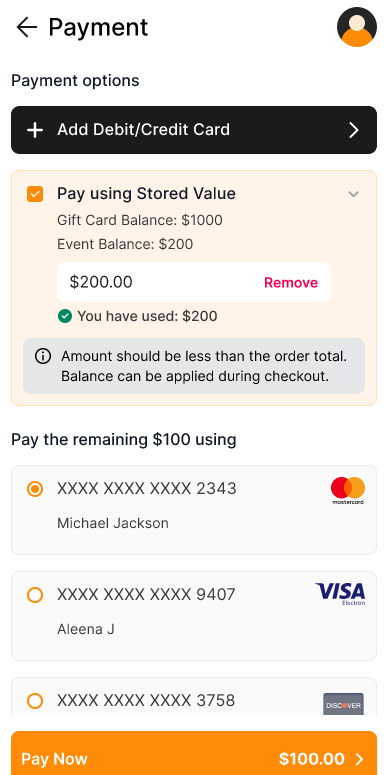
Task: Click the Discover card logo
Action: (343, 704)
